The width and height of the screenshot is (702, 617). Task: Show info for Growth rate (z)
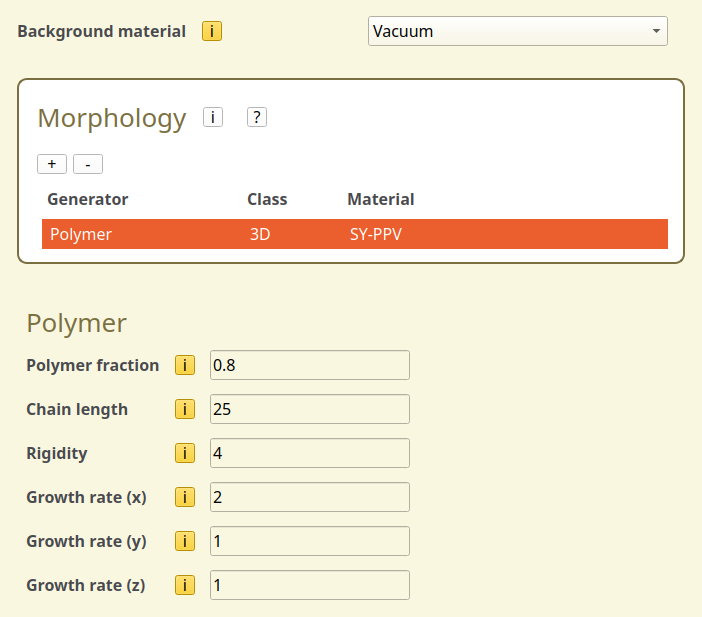pyautogui.click(x=185, y=585)
